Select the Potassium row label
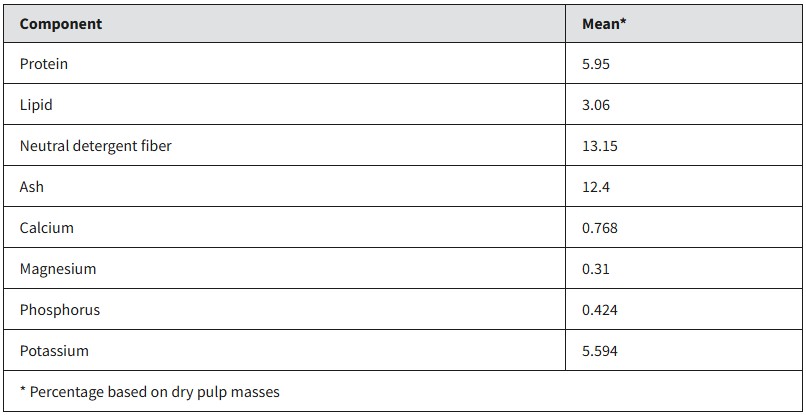 pos(54,351)
